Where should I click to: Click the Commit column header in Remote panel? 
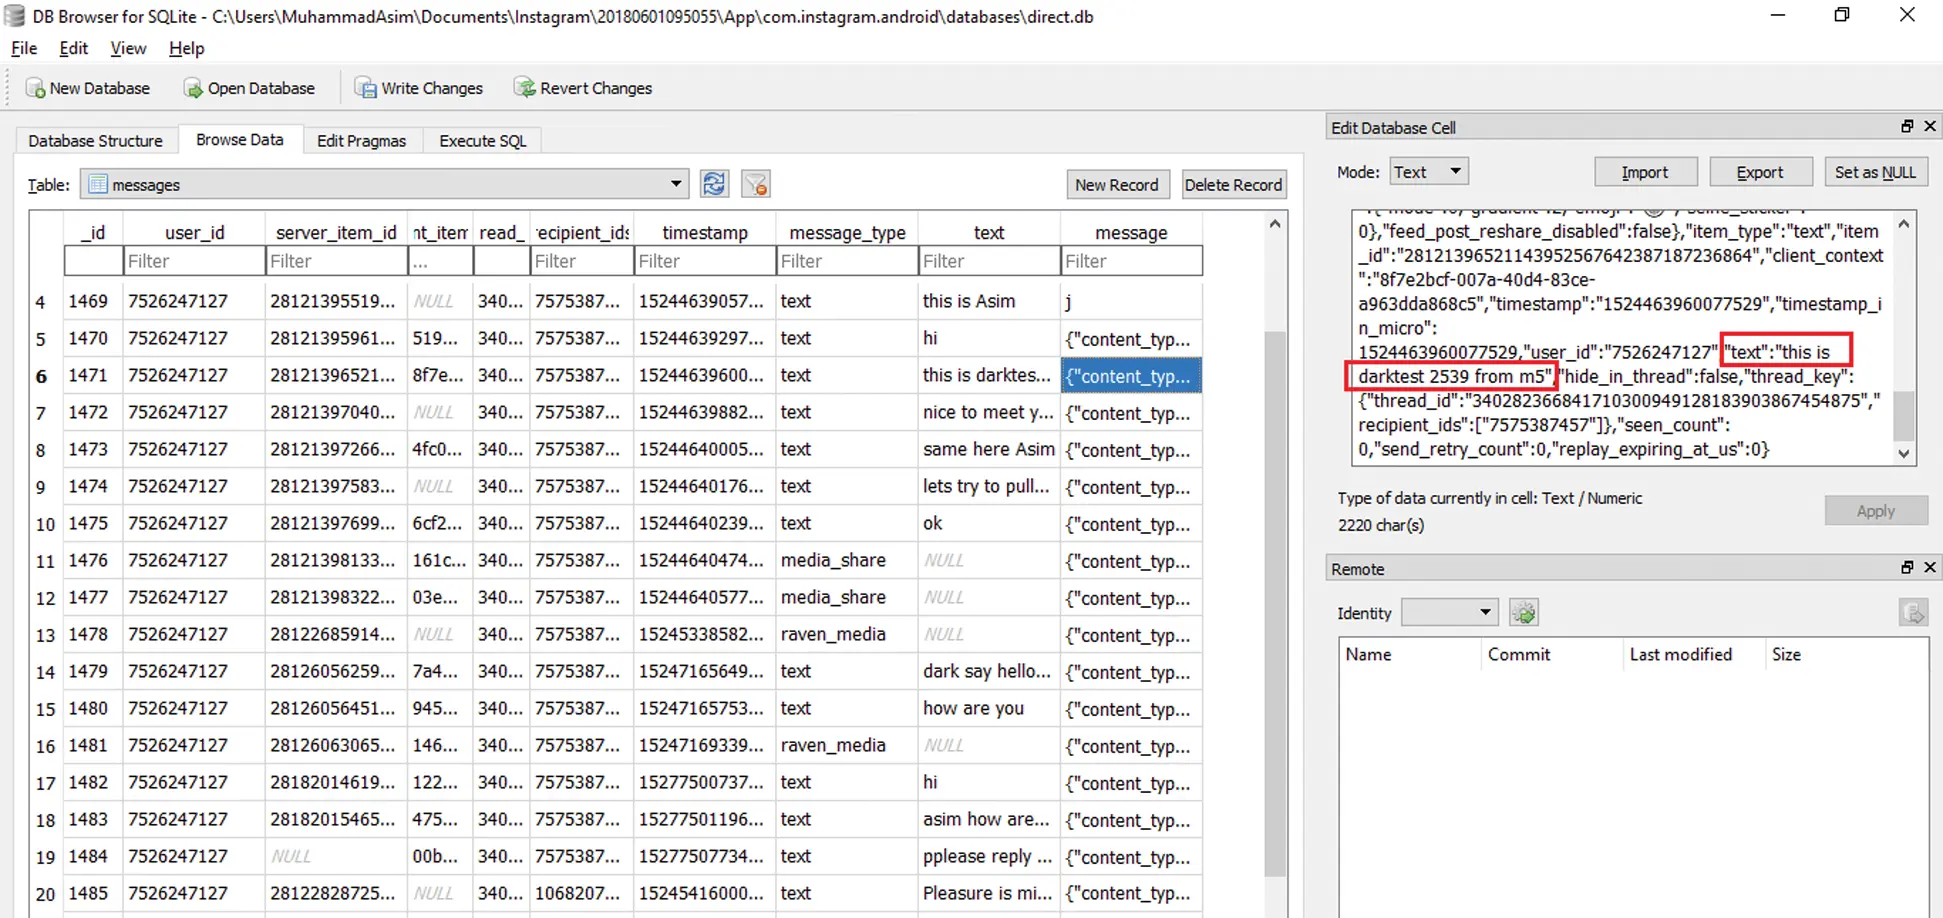pyautogui.click(x=1552, y=654)
